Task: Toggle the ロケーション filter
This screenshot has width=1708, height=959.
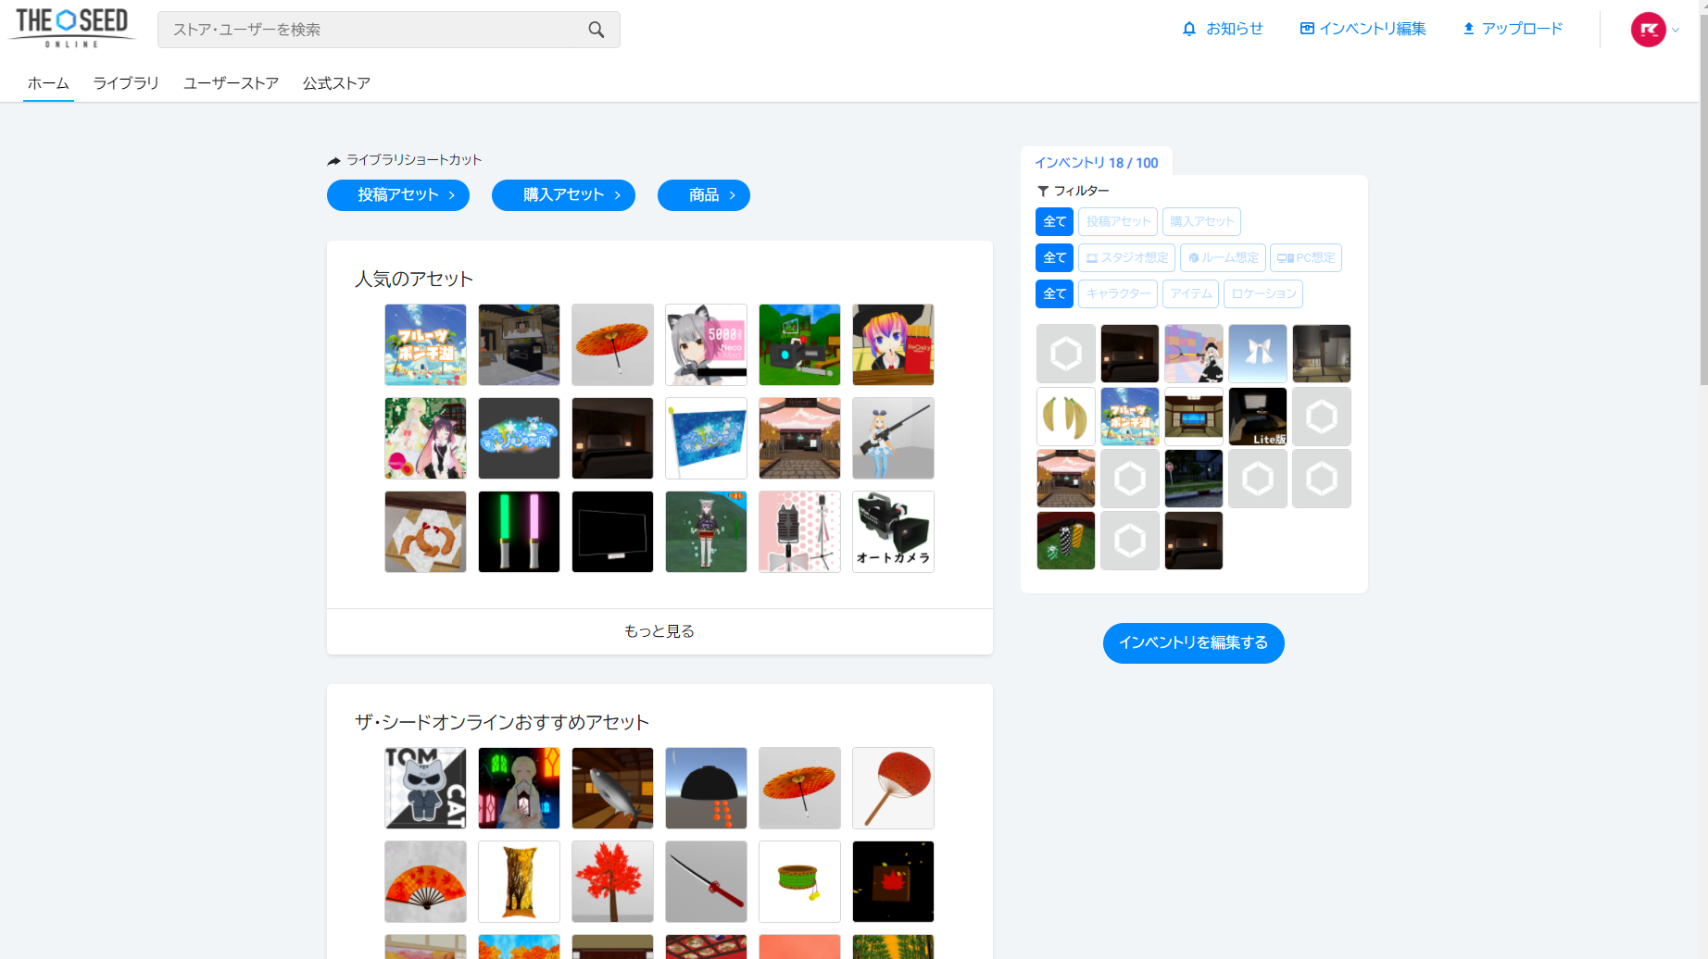Action: pos(1263,294)
